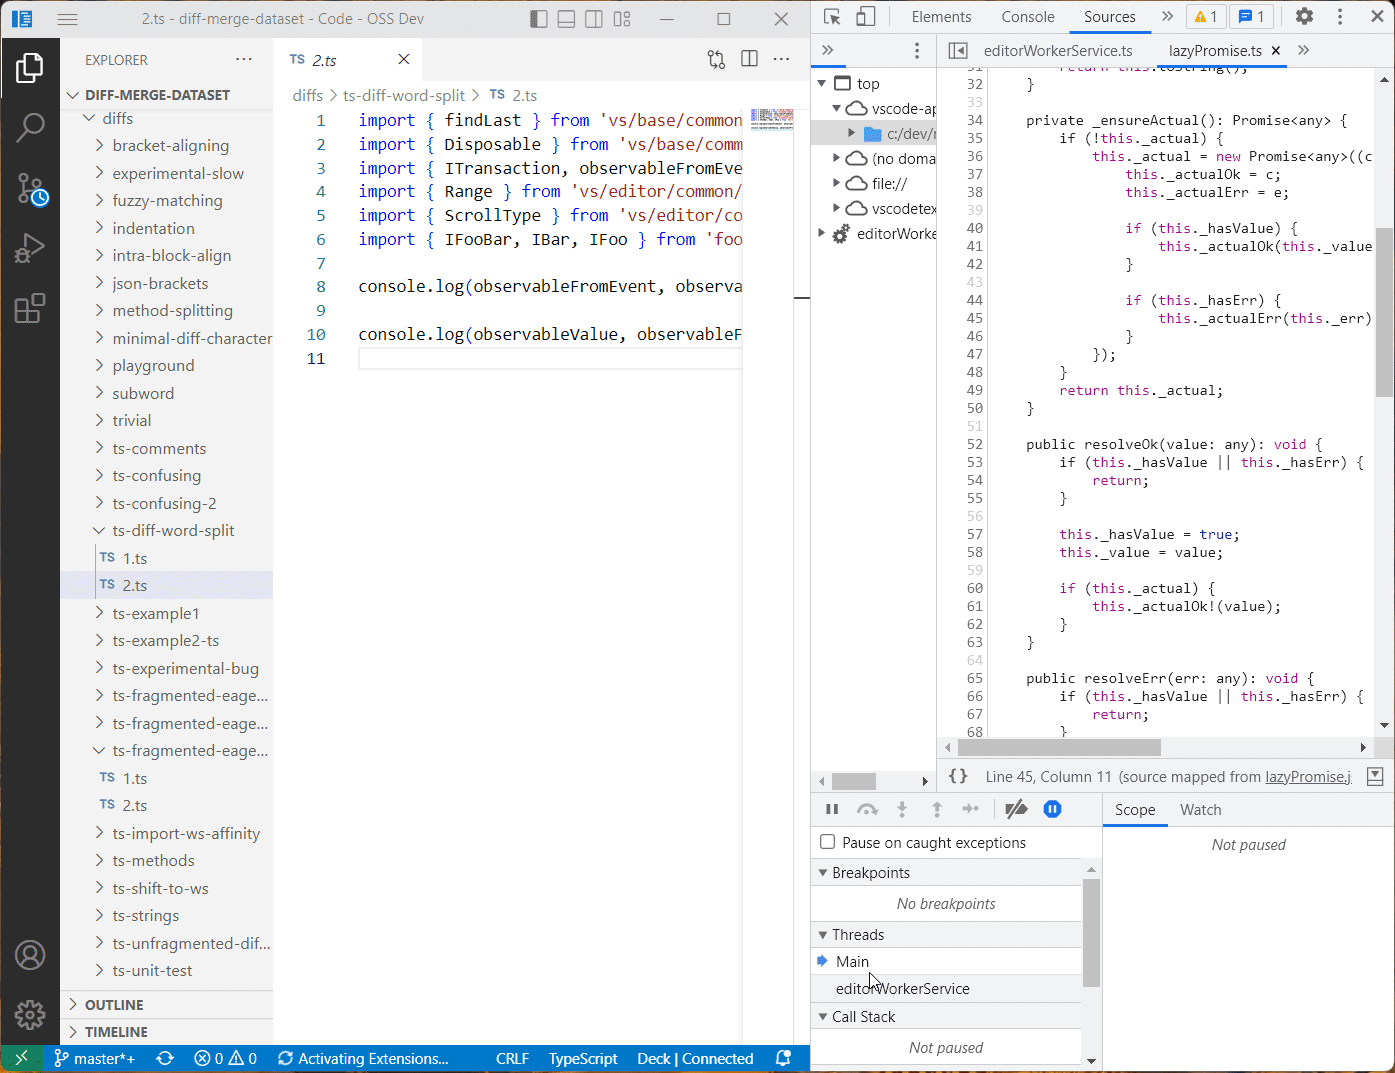This screenshot has height=1073, width=1395.
Task: Open 1.ts under ts-diff-word-split
Action: pyautogui.click(x=166, y=558)
